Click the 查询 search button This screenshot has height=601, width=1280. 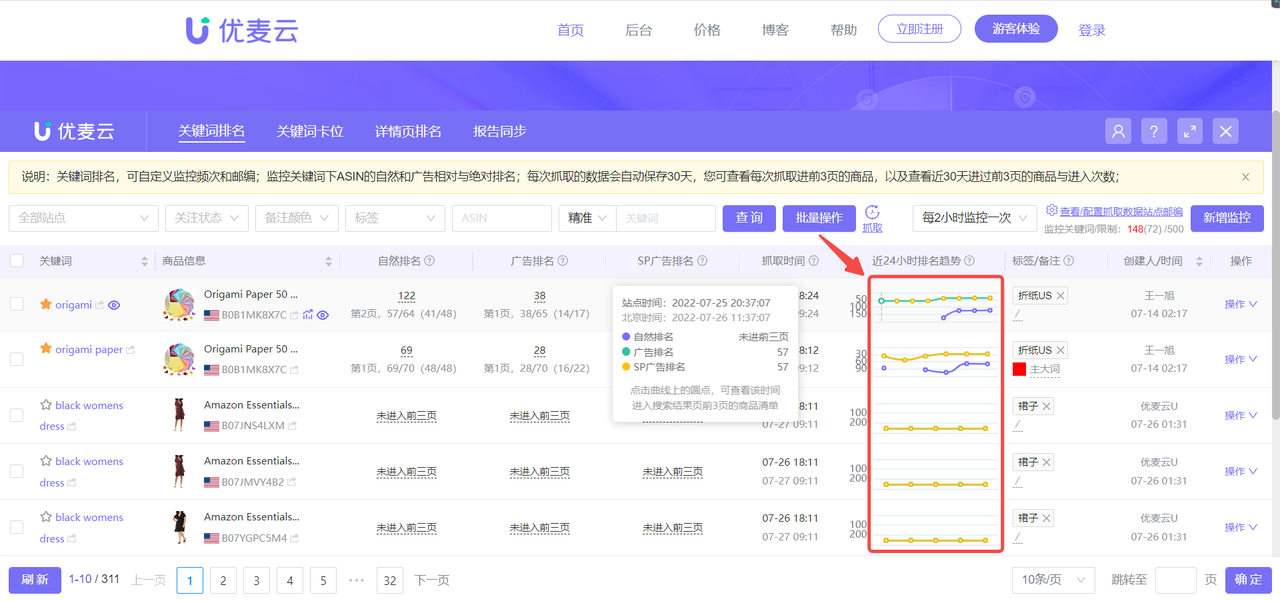[748, 218]
